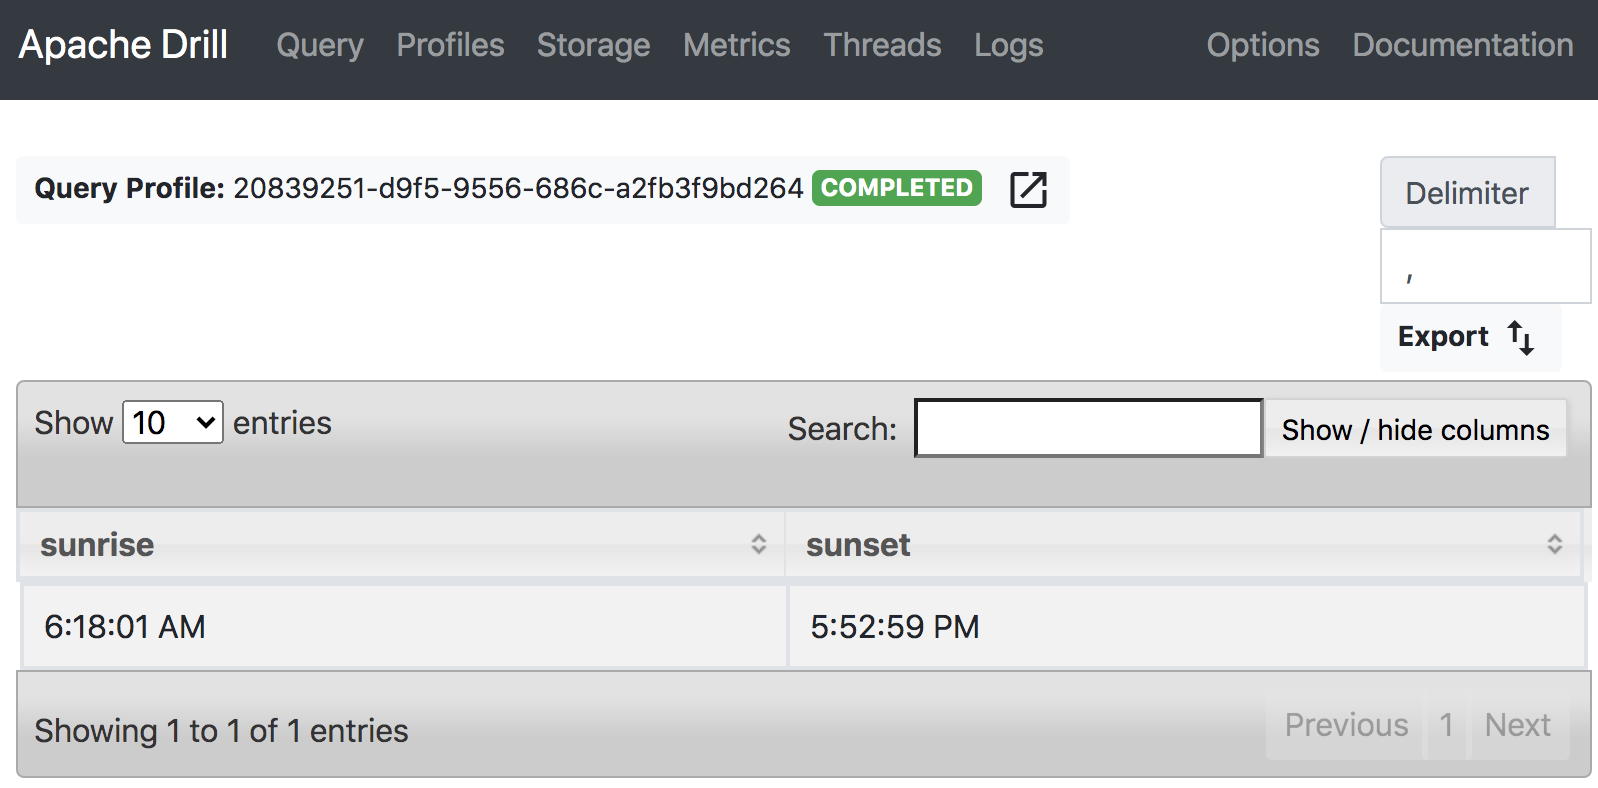Click the COMPLETED status badge
This screenshot has height=788, width=1598.
[x=897, y=188]
